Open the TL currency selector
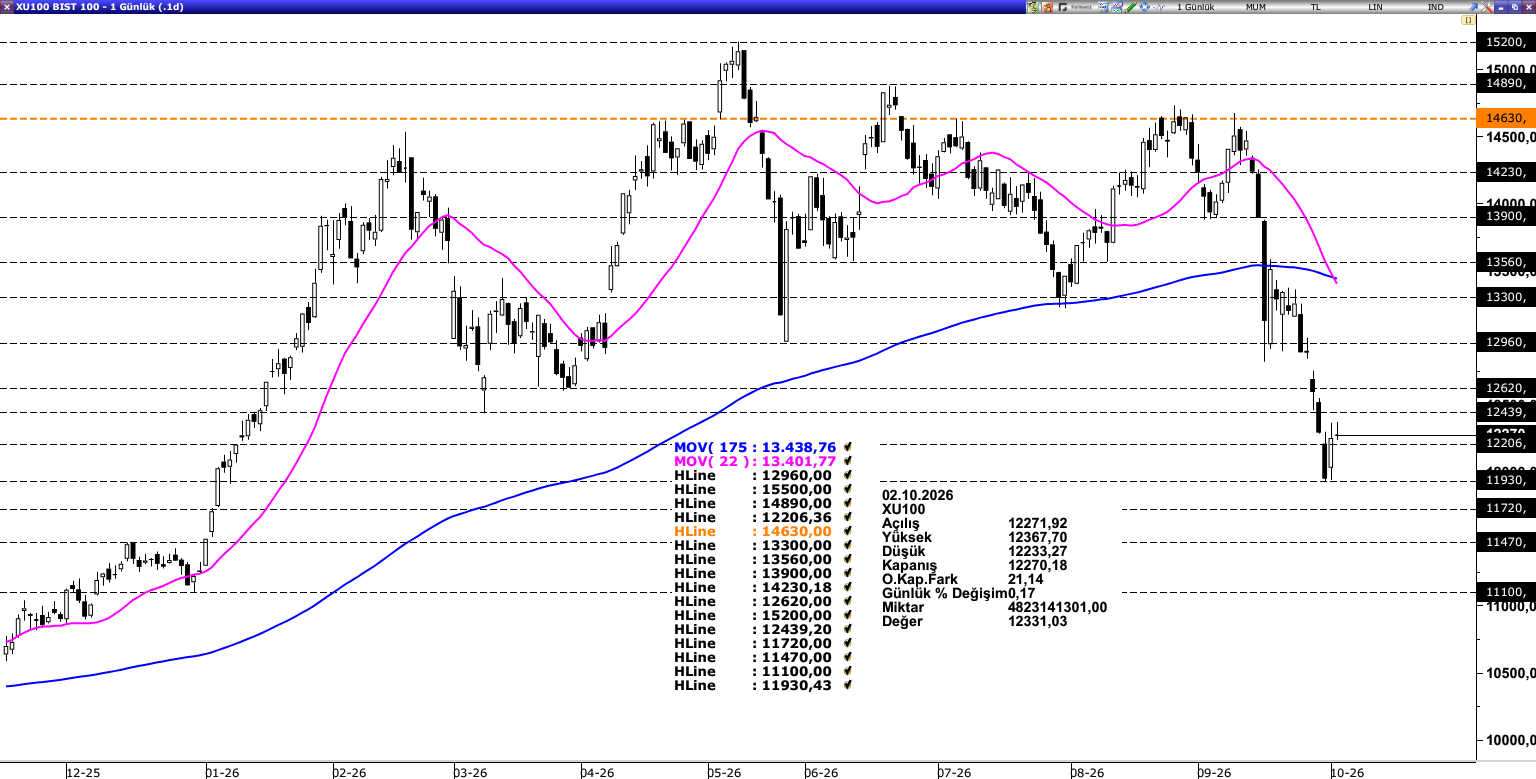Viewport: 1536px width, 779px height. pyautogui.click(x=1315, y=7)
